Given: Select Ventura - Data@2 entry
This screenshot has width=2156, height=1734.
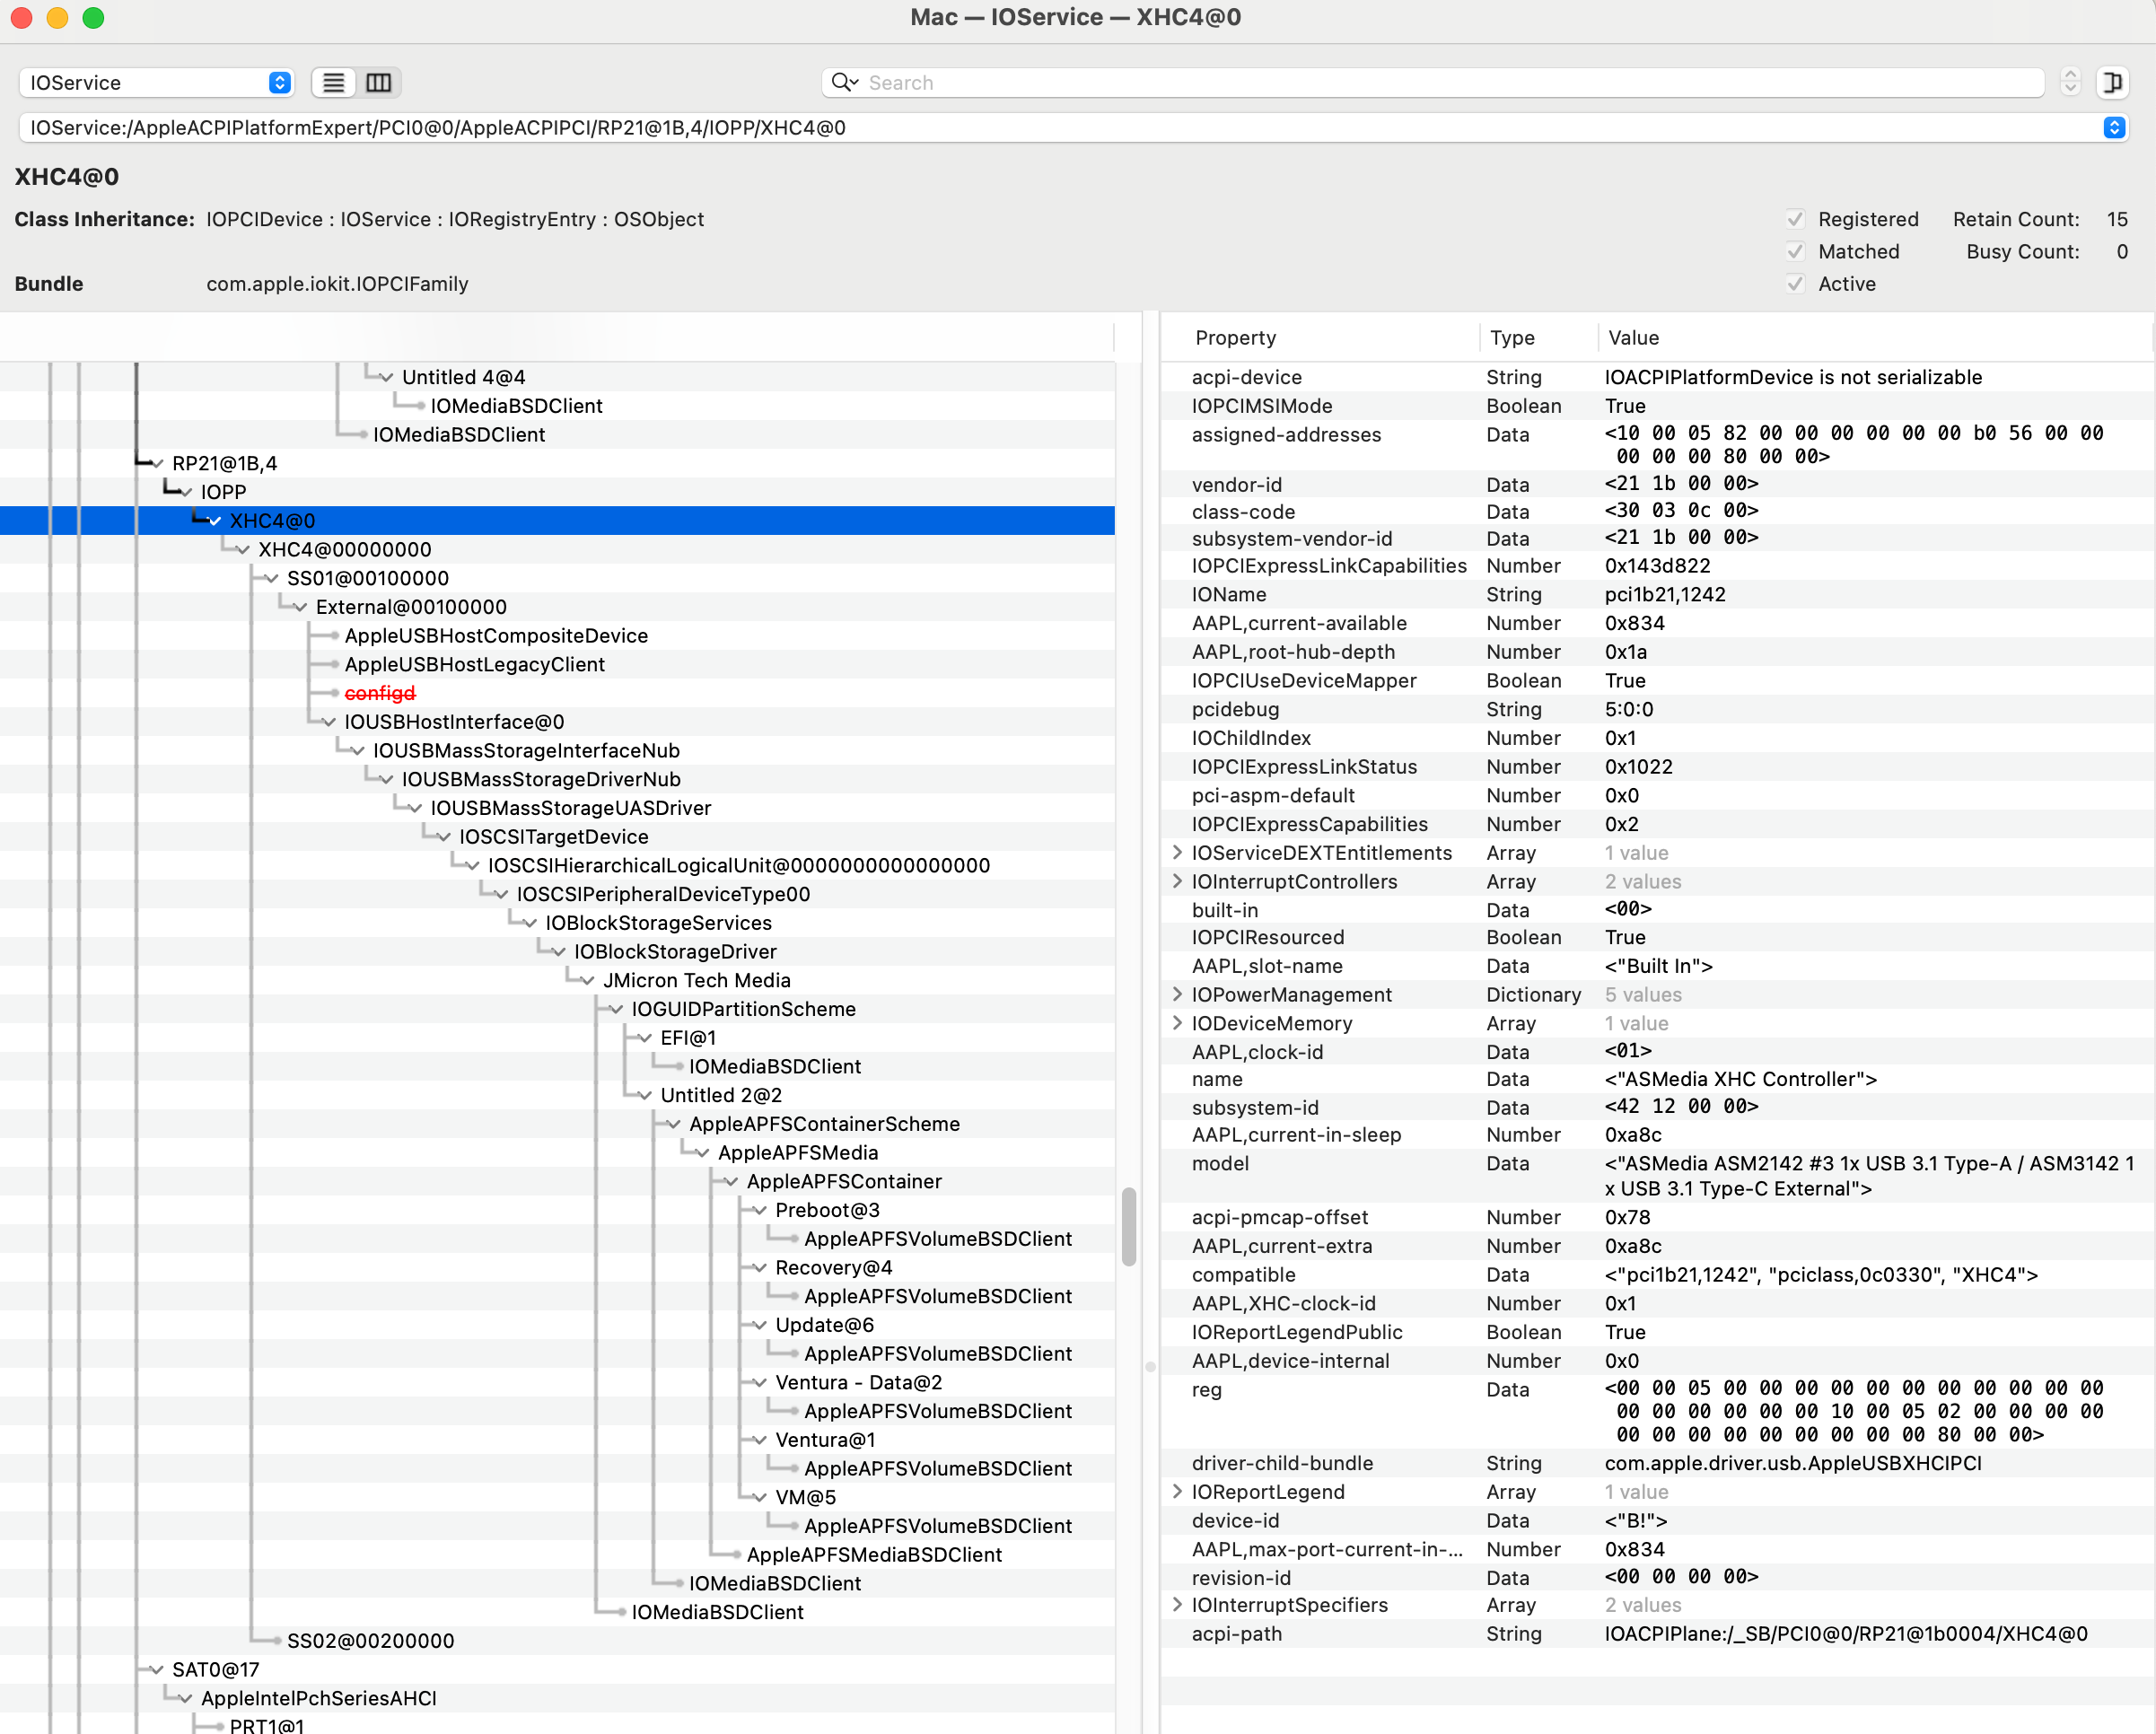Looking at the screenshot, I should pos(859,1384).
